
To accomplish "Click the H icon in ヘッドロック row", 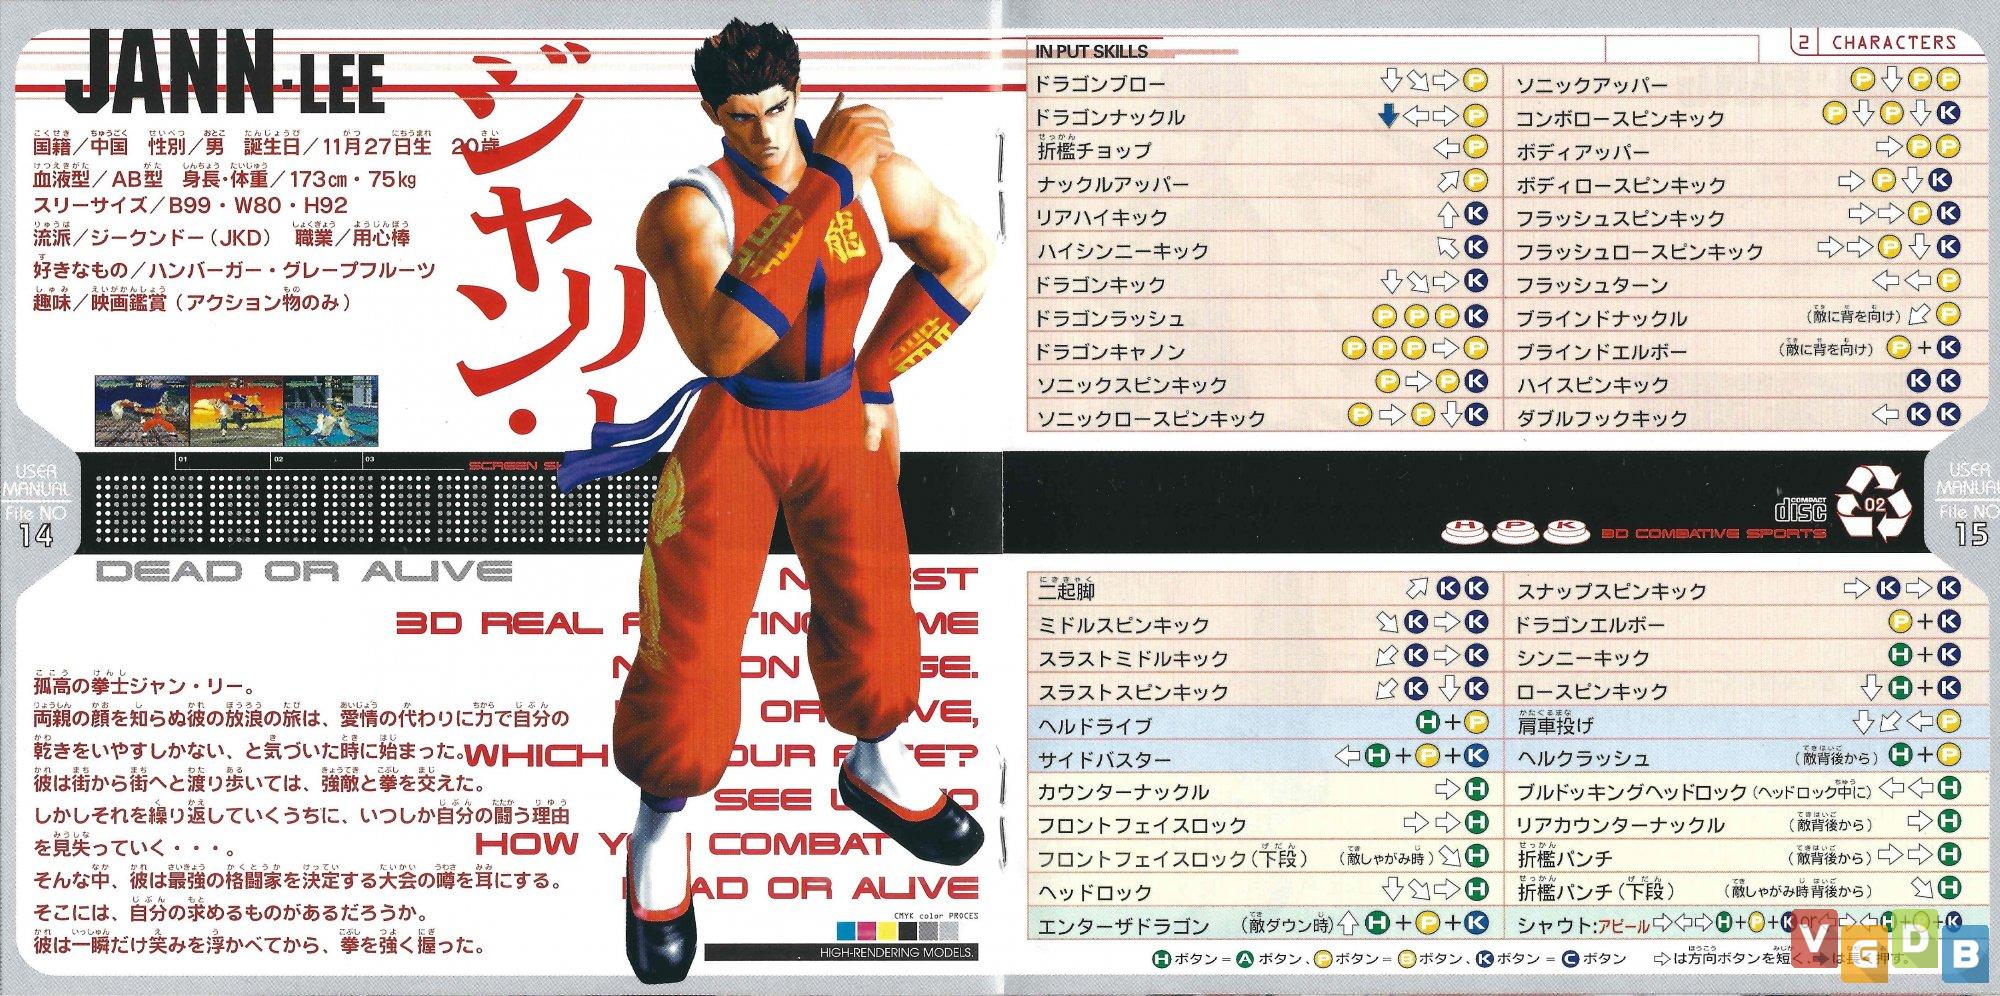I will tap(1476, 888).
